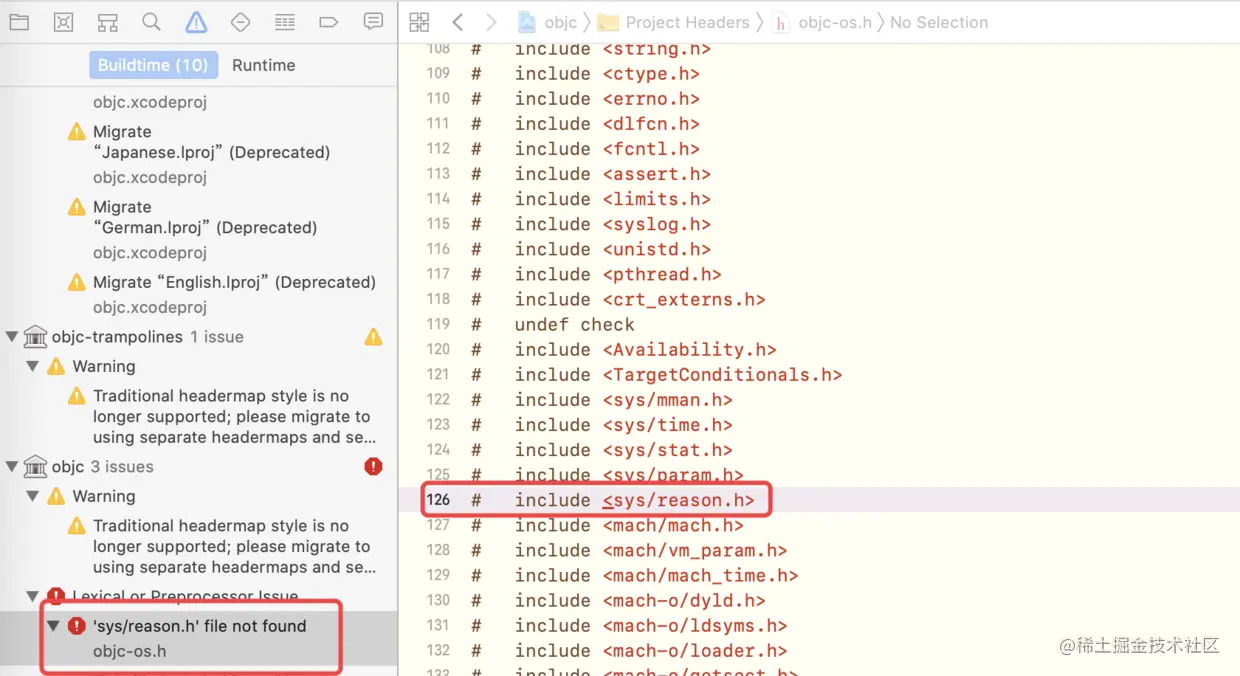Click the include <sys/stat.h> code line
The image size is (1240, 676).
[x=602, y=450]
